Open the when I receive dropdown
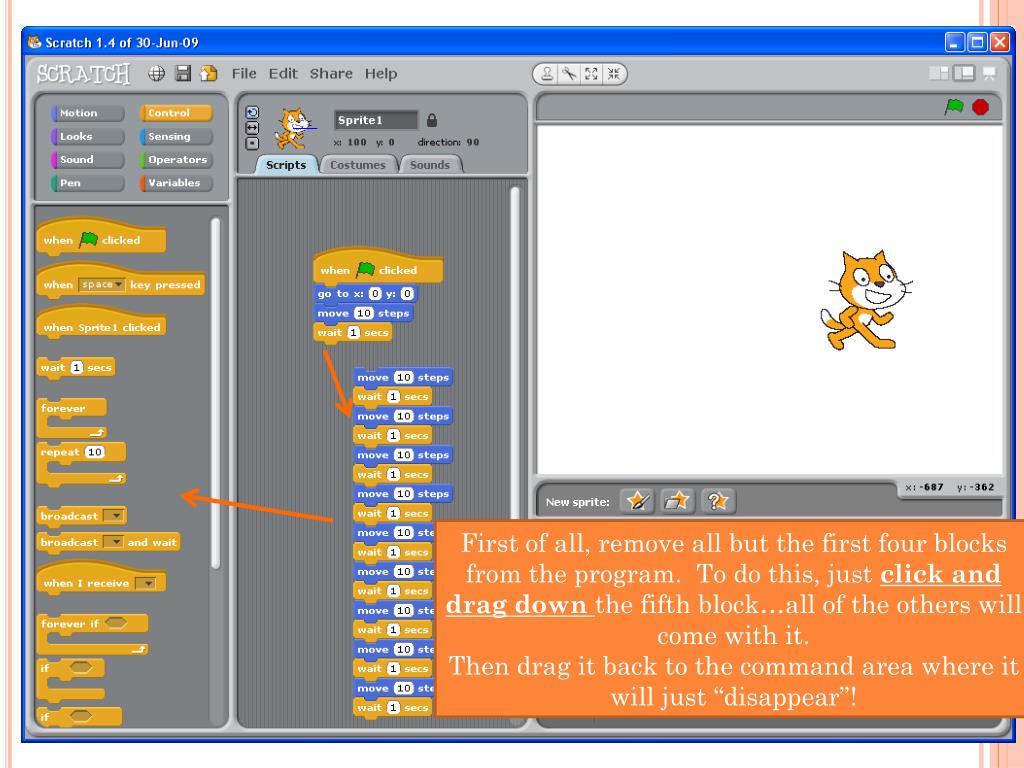 (146, 583)
